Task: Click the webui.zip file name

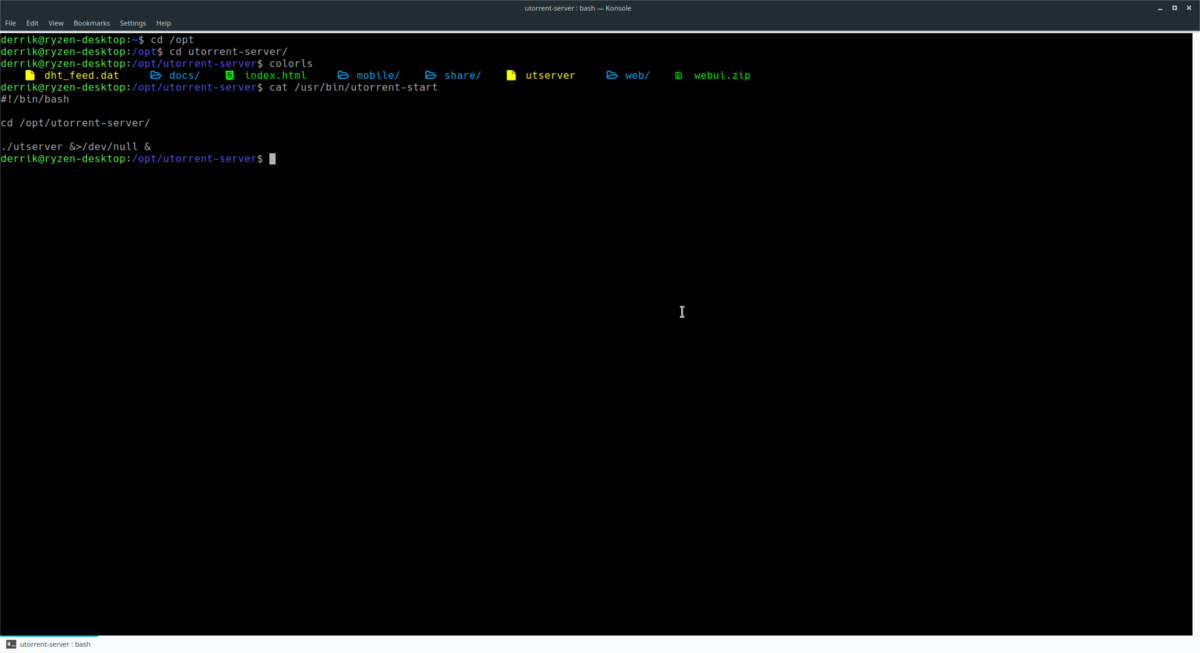Action: [x=722, y=75]
